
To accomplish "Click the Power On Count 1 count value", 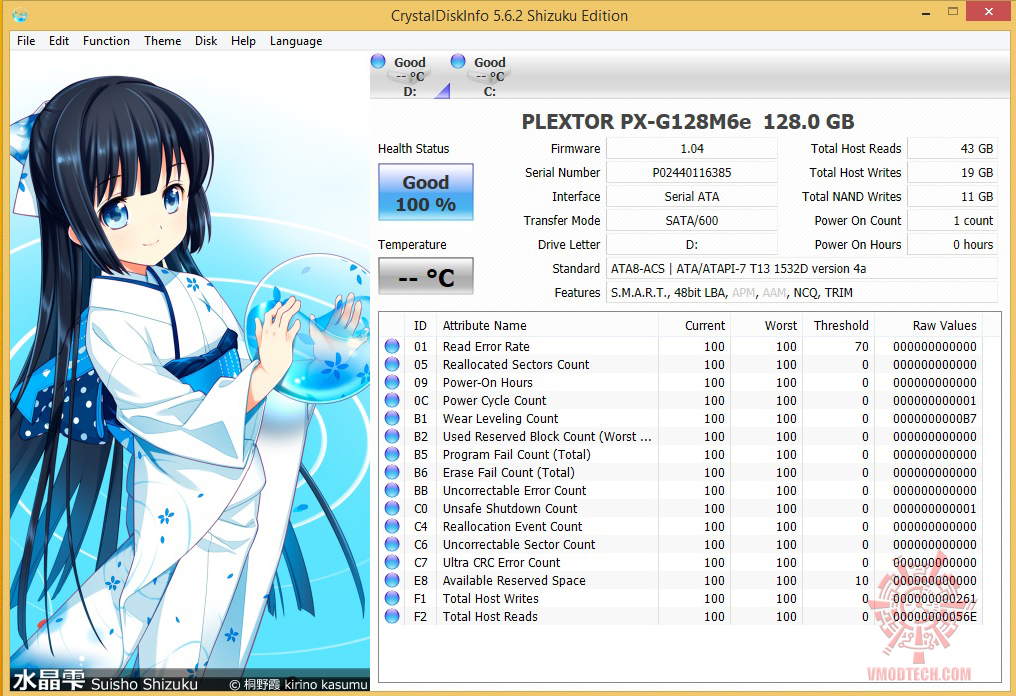I will pos(952,220).
